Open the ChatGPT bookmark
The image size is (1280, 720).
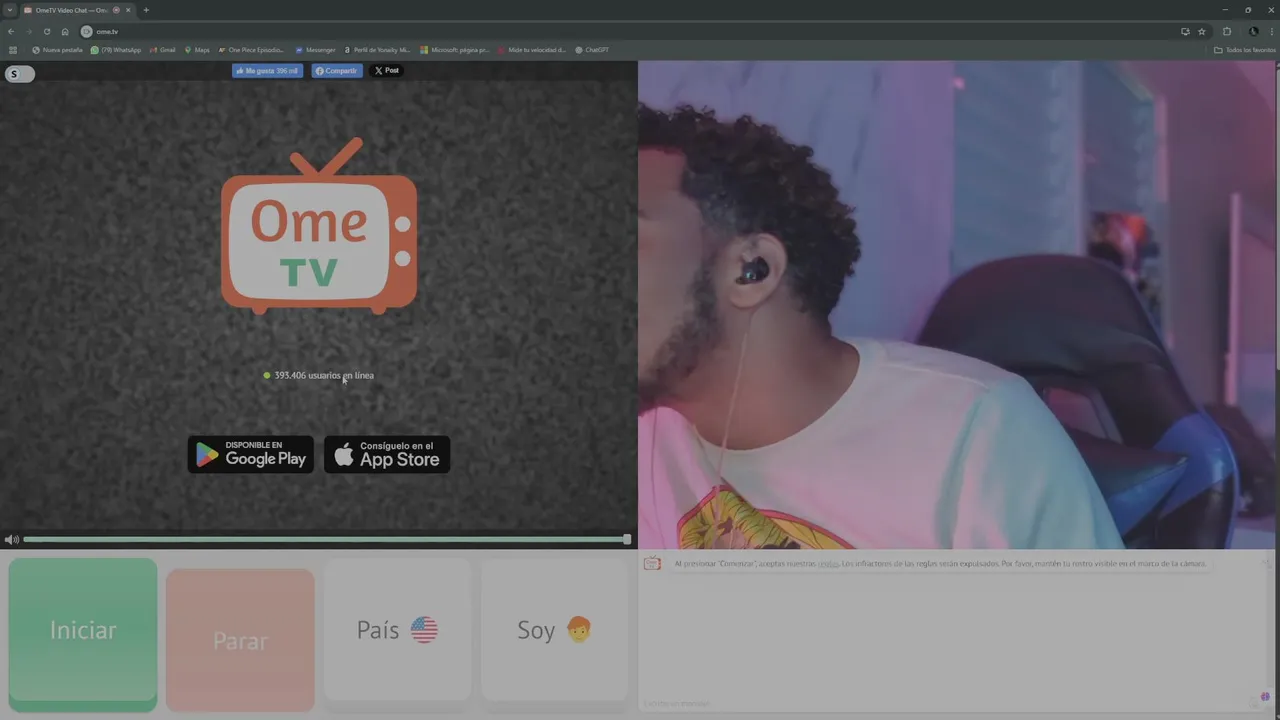[592, 50]
